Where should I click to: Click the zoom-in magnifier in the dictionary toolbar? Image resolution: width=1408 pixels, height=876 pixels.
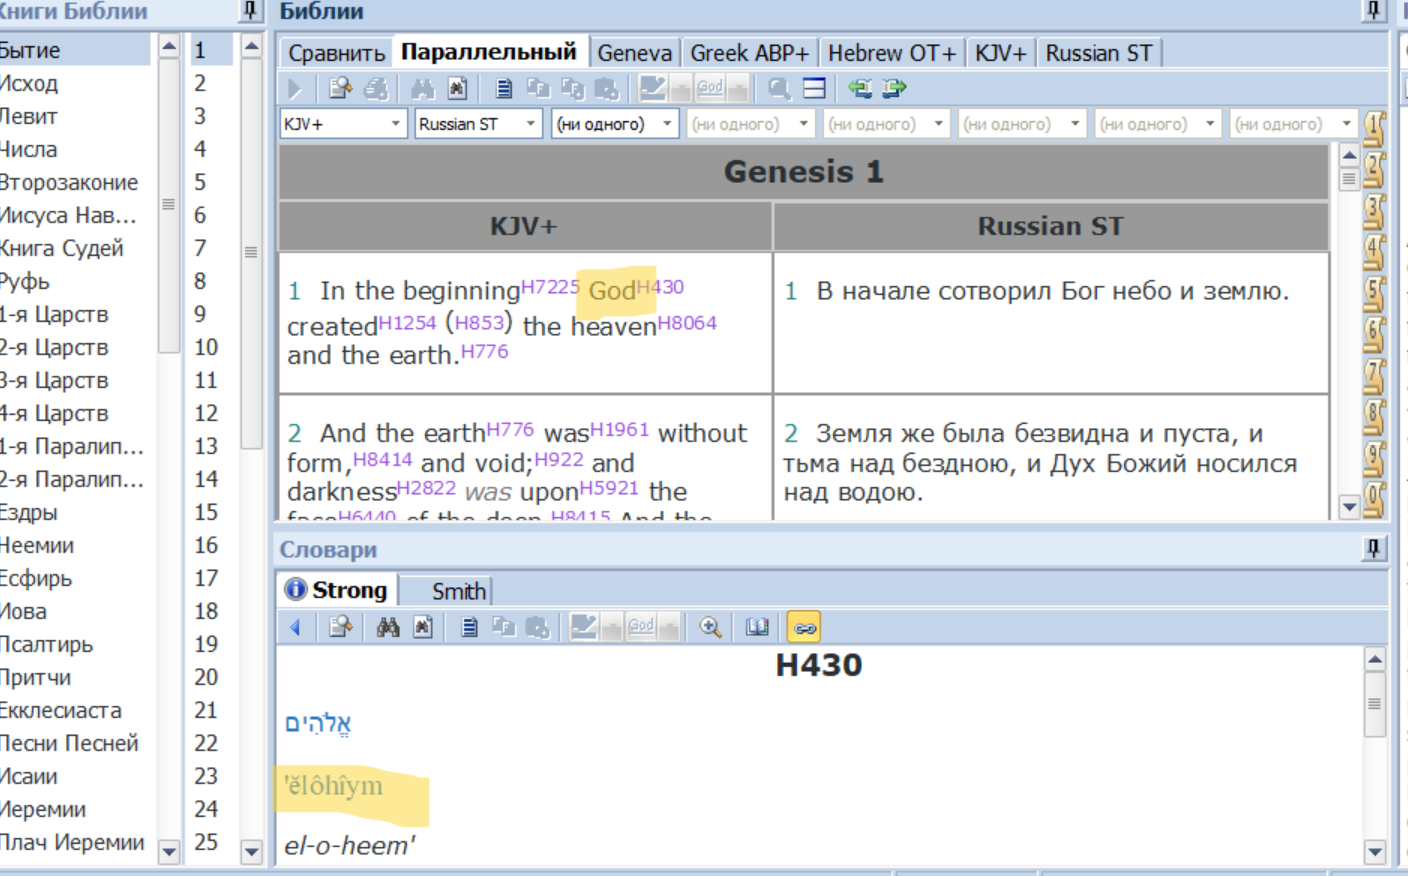(710, 627)
